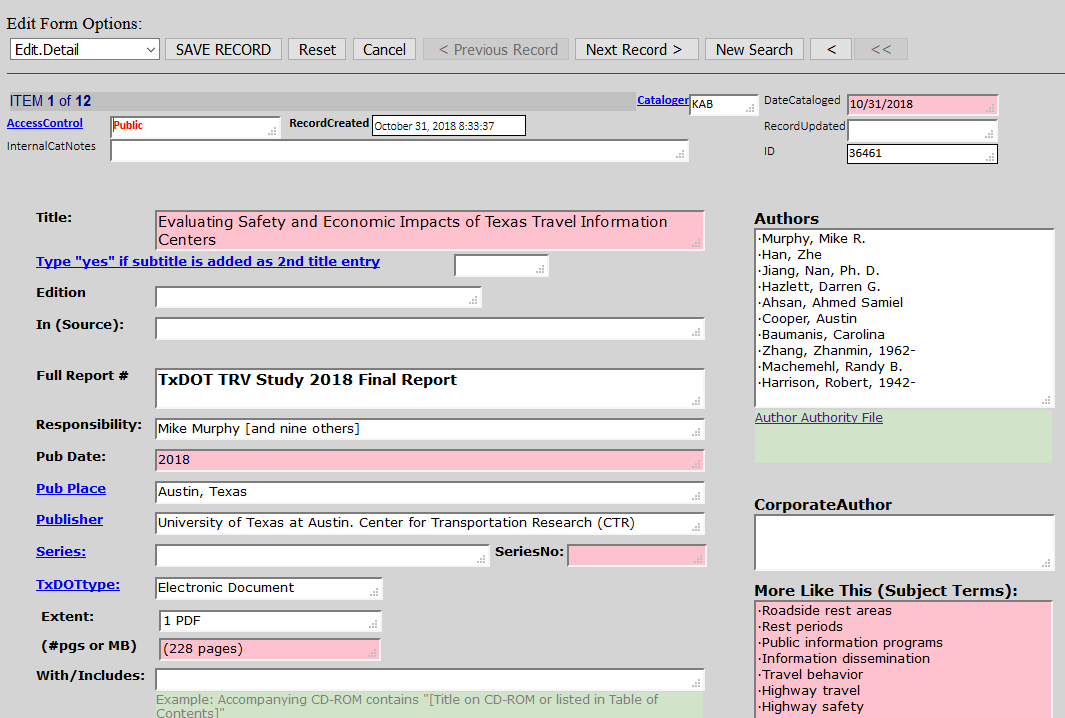Screen dimensions: 1065x718
Task: Click the In (Source) field
Action: [x=429, y=329]
